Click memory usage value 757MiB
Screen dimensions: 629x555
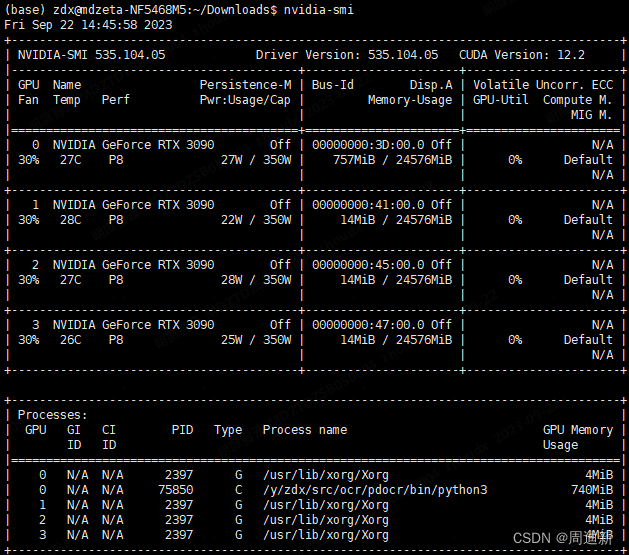[354, 160]
